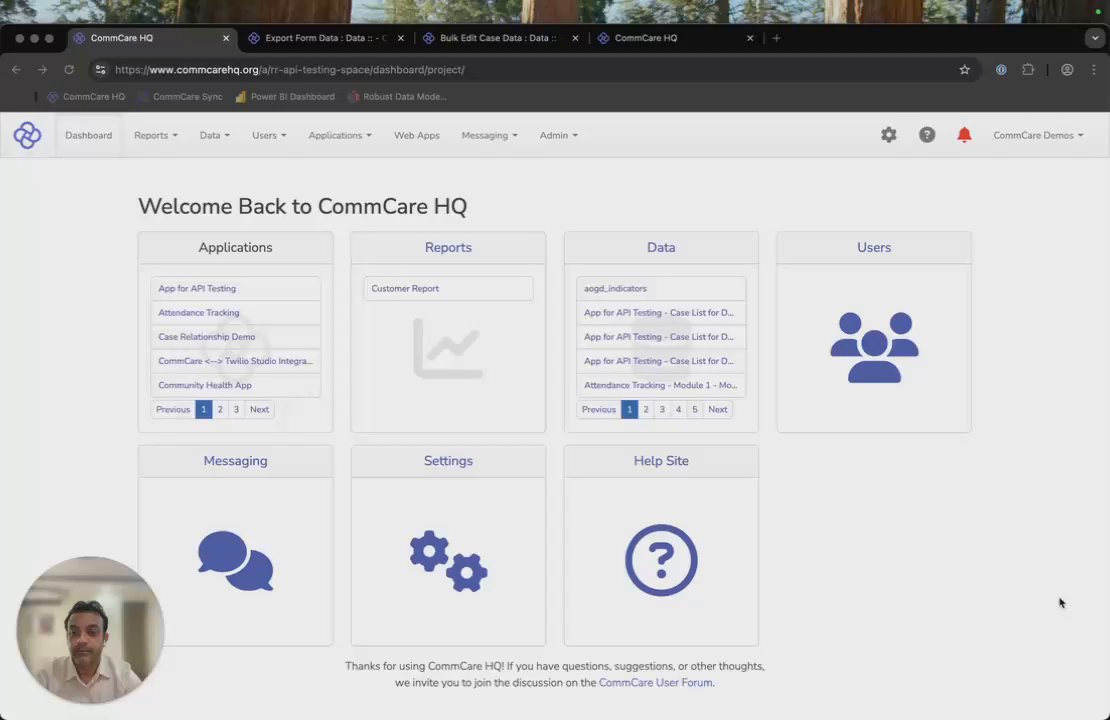The image size is (1110, 720).
Task: Open CommCare Twilio Studio Integration app
Action: pyautogui.click(x=236, y=361)
